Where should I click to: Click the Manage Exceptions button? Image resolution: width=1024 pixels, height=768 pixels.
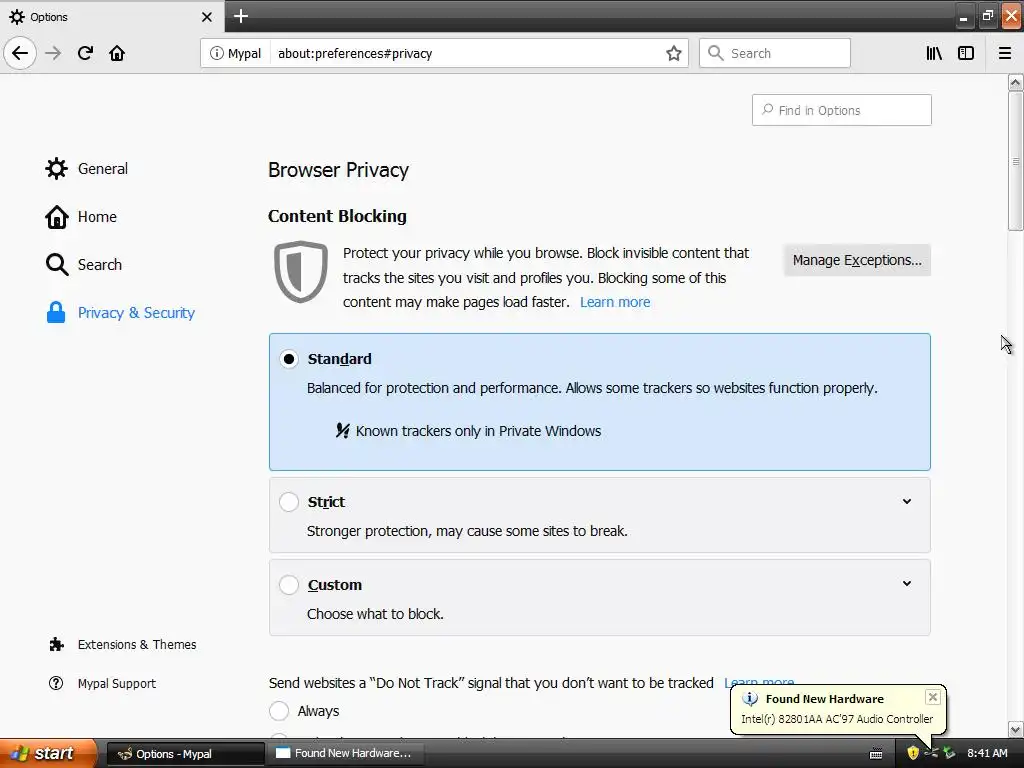click(x=857, y=260)
